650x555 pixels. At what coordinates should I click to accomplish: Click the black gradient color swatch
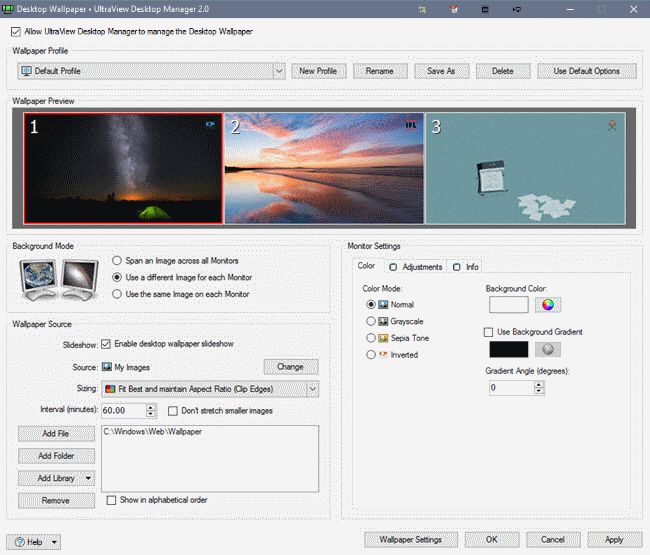[509, 349]
